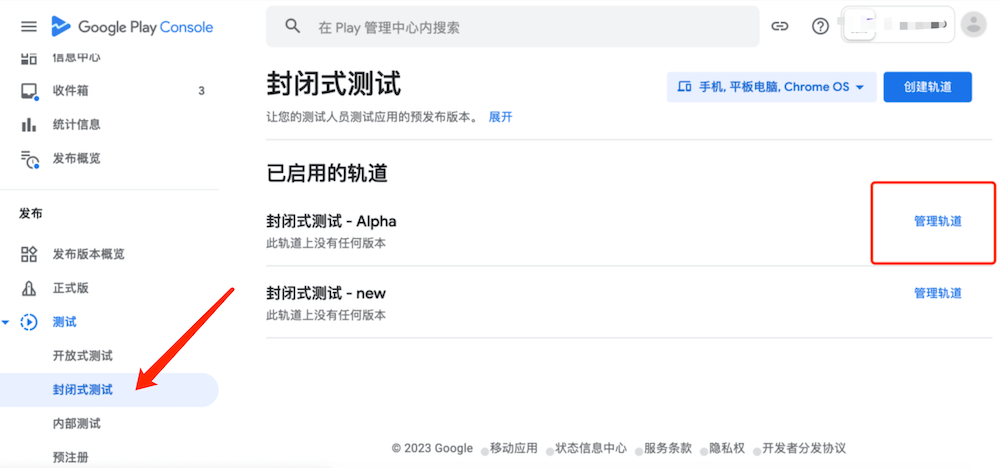Click the 创建轨道 button
Viewport: 1000px width, 468px height.
point(927,87)
